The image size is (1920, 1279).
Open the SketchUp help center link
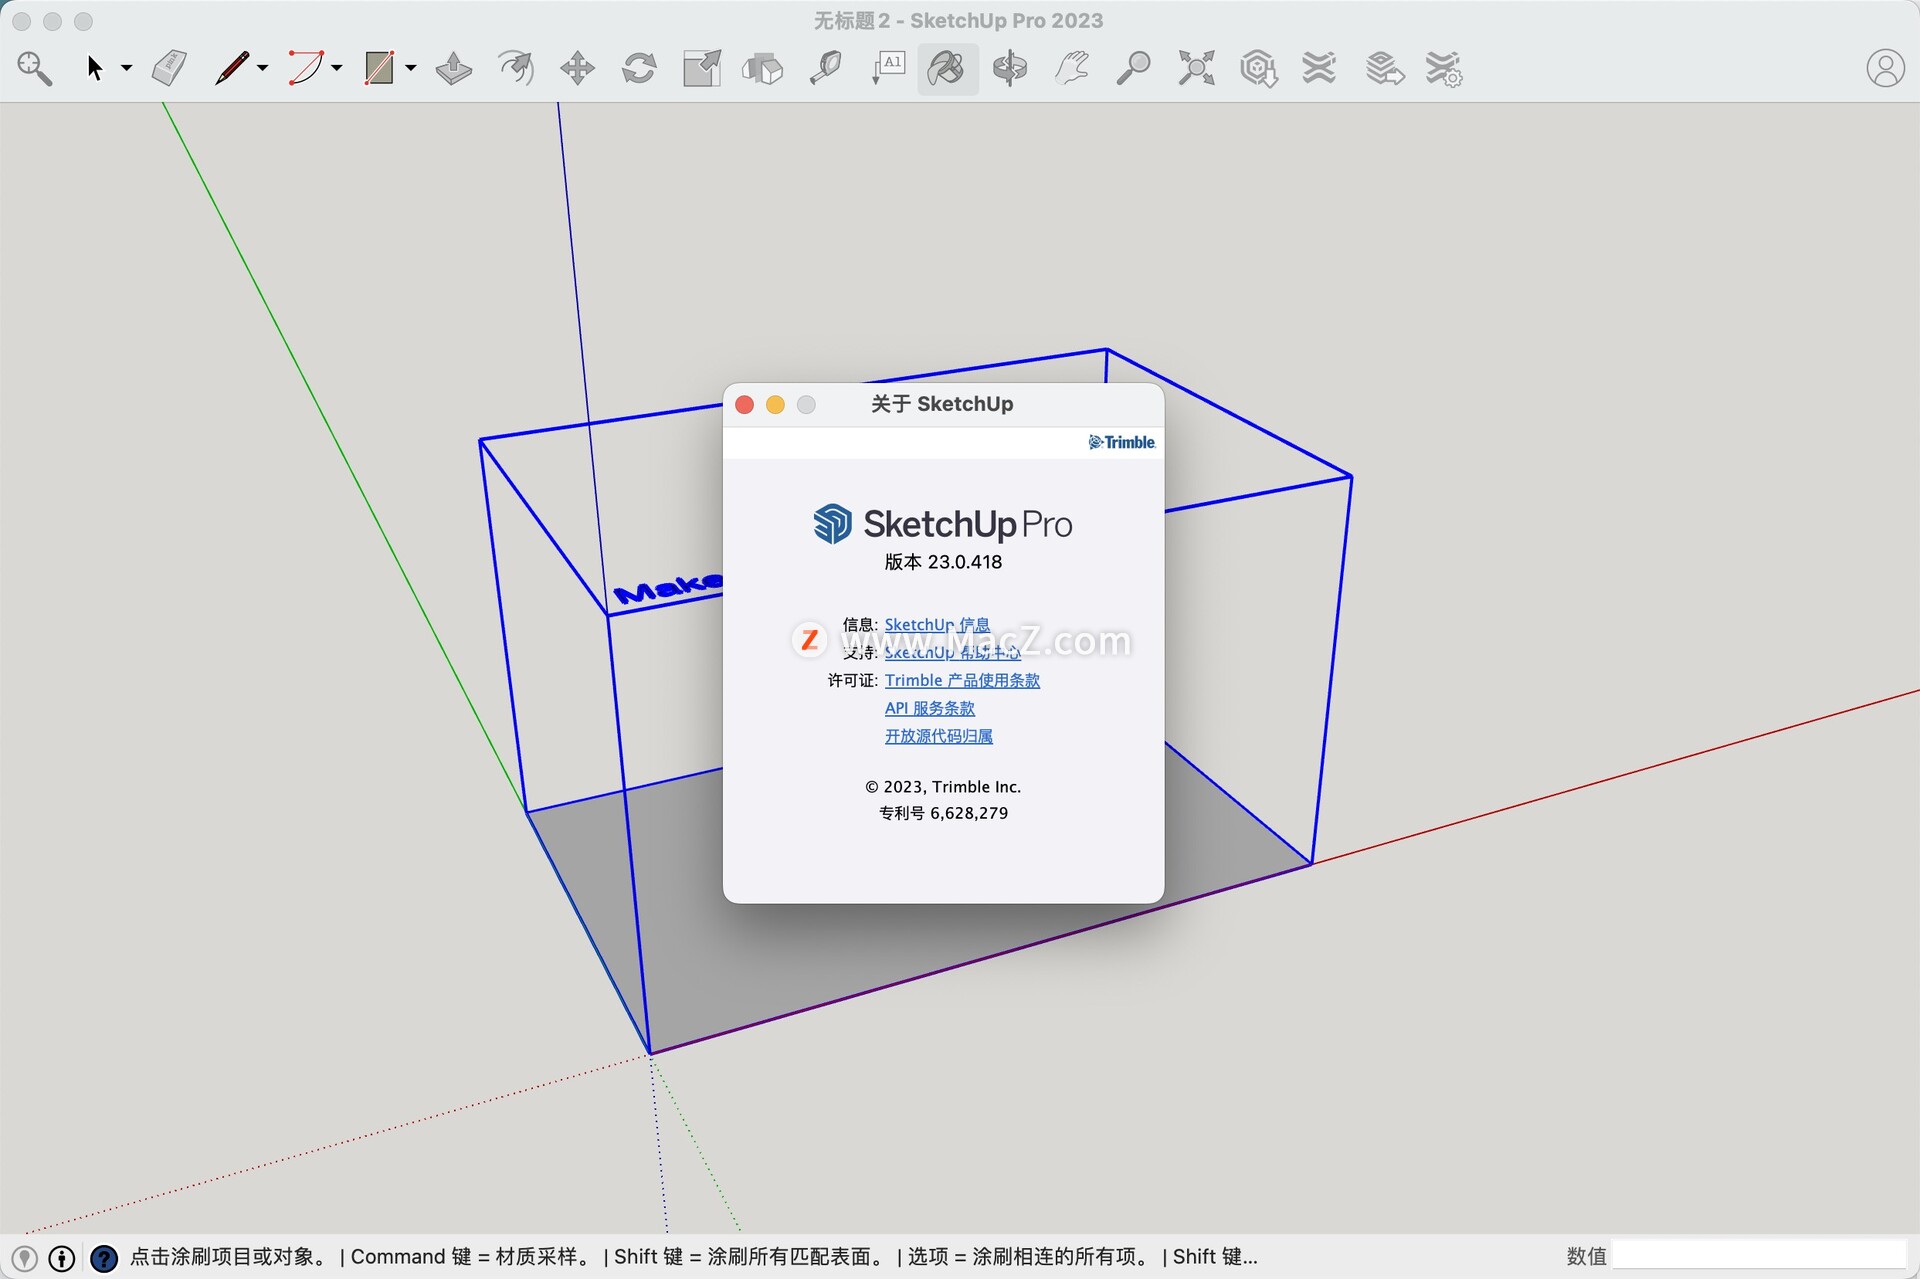[x=952, y=653]
